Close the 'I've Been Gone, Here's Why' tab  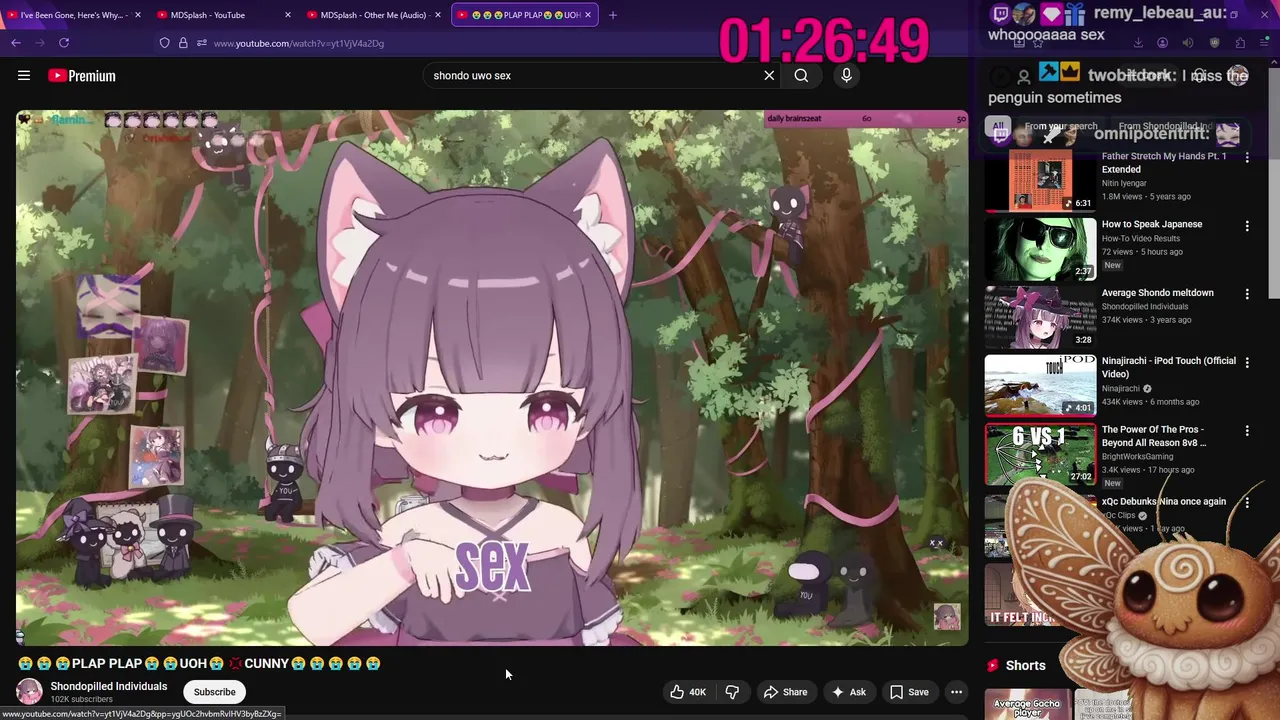coord(137,15)
